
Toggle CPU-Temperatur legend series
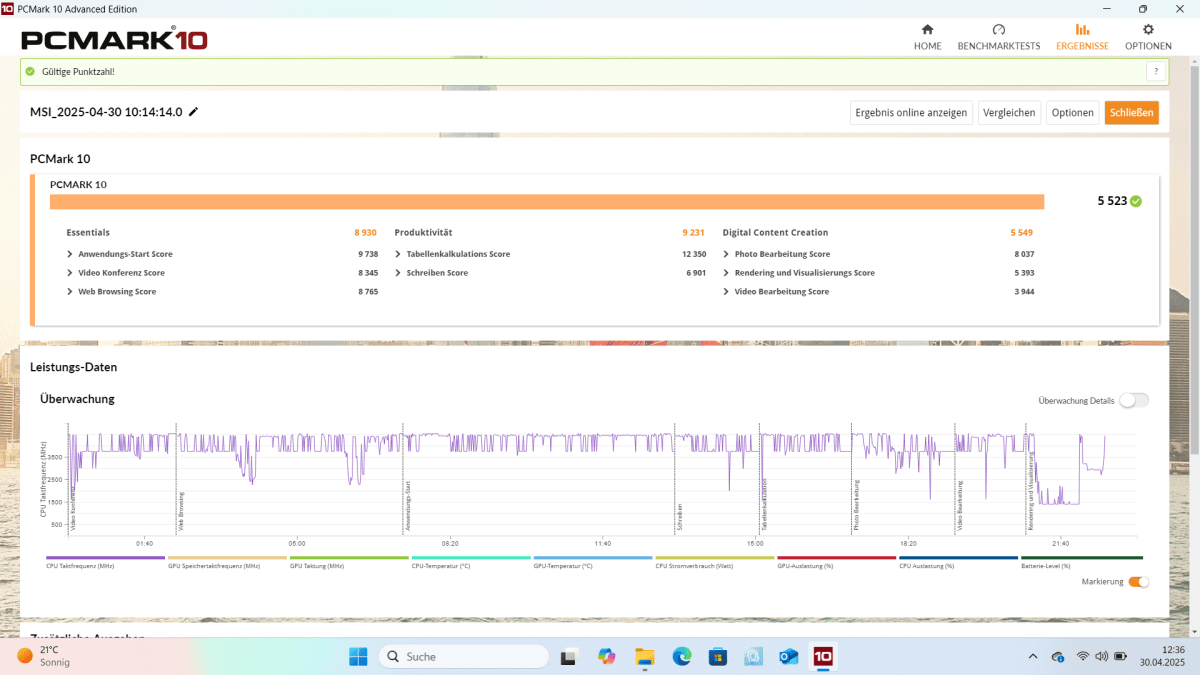(471, 562)
